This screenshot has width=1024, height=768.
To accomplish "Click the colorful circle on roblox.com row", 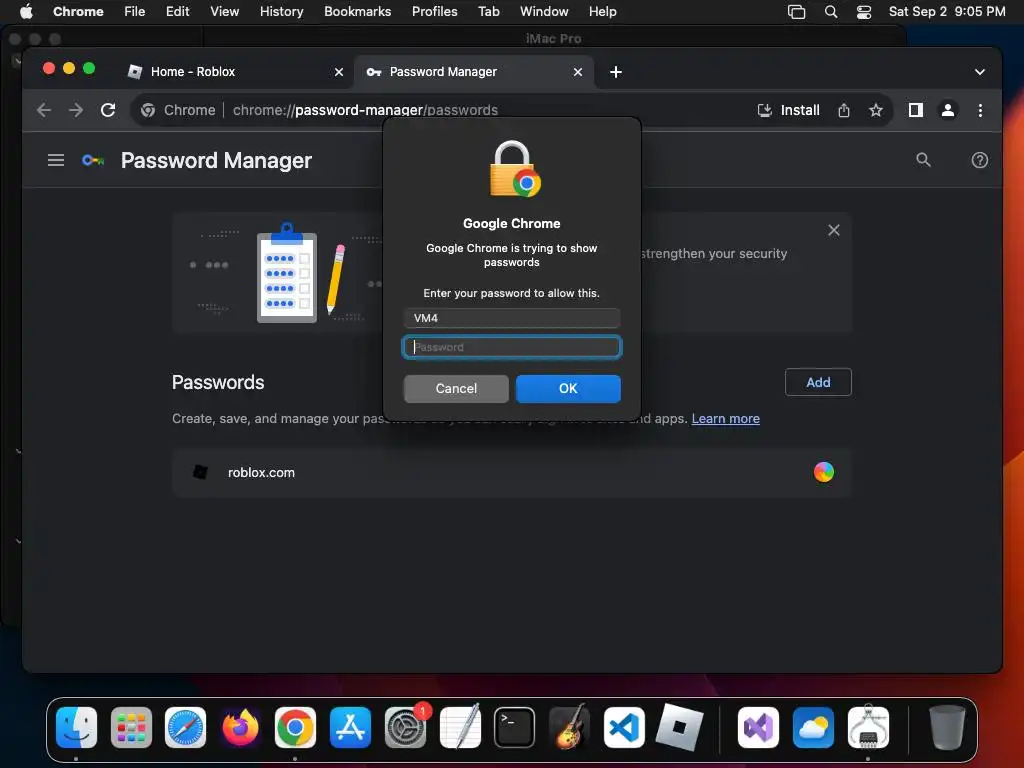I will pos(824,472).
